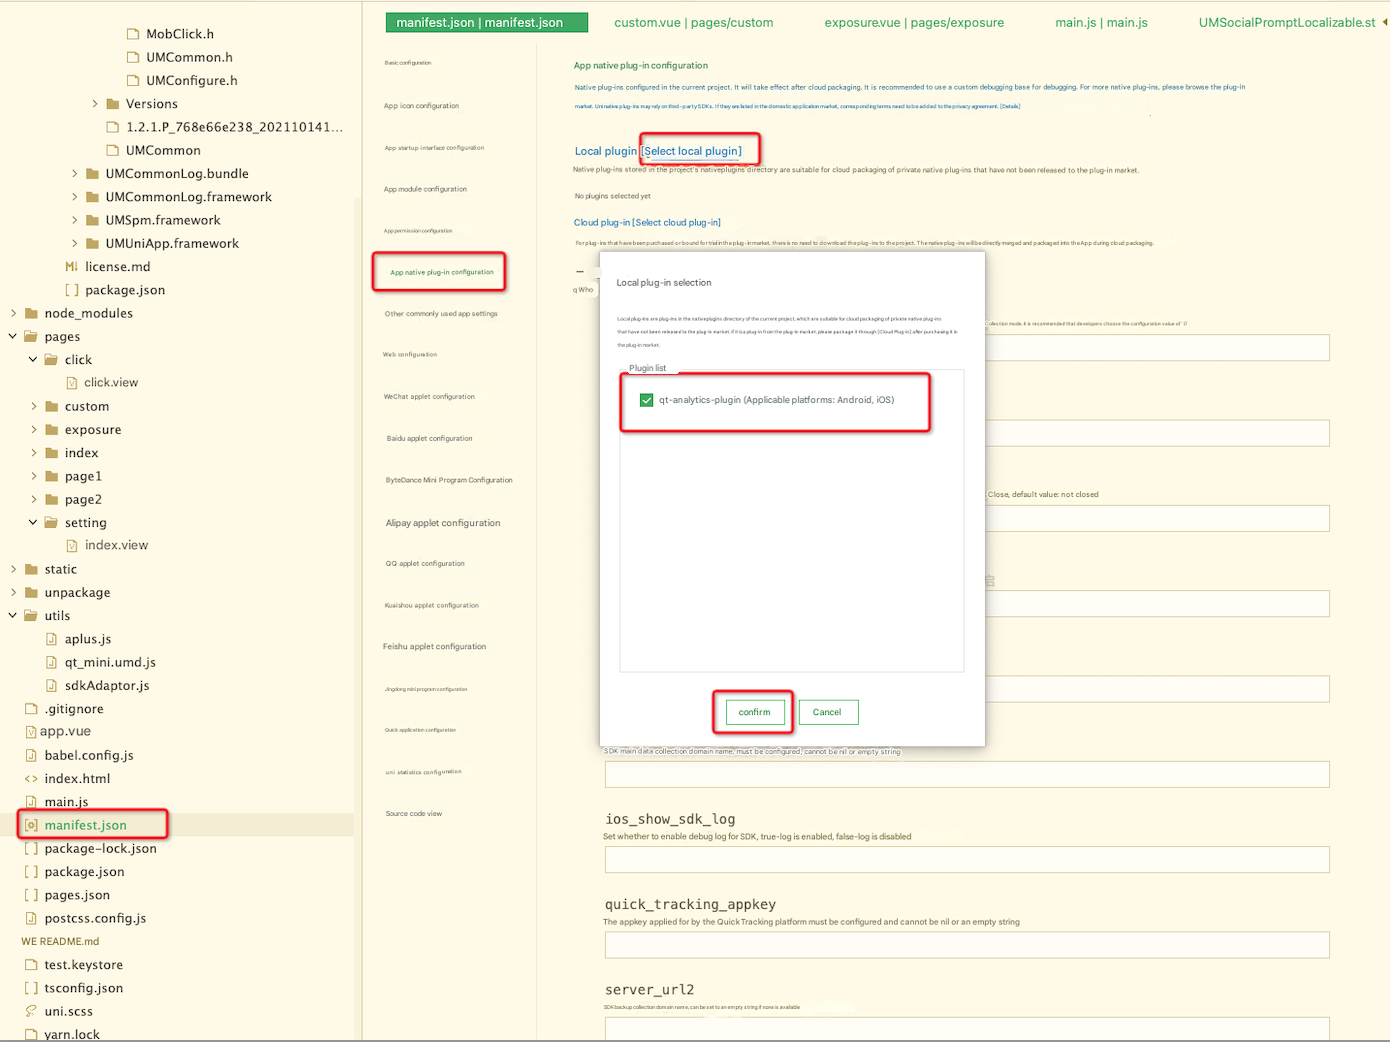1390x1042 pixels.
Task: Click the qt_mini.umd.js file icon
Action: pyautogui.click(x=52, y=662)
